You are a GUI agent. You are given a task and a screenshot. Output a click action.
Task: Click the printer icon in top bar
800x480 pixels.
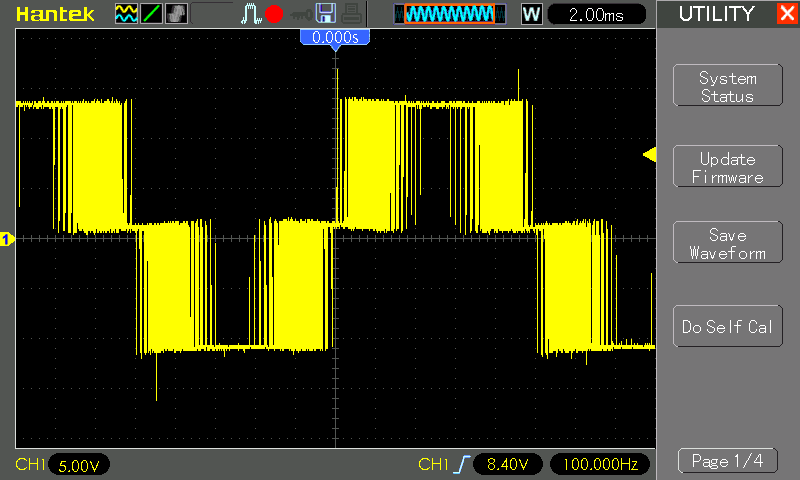(x=349, y=14)
